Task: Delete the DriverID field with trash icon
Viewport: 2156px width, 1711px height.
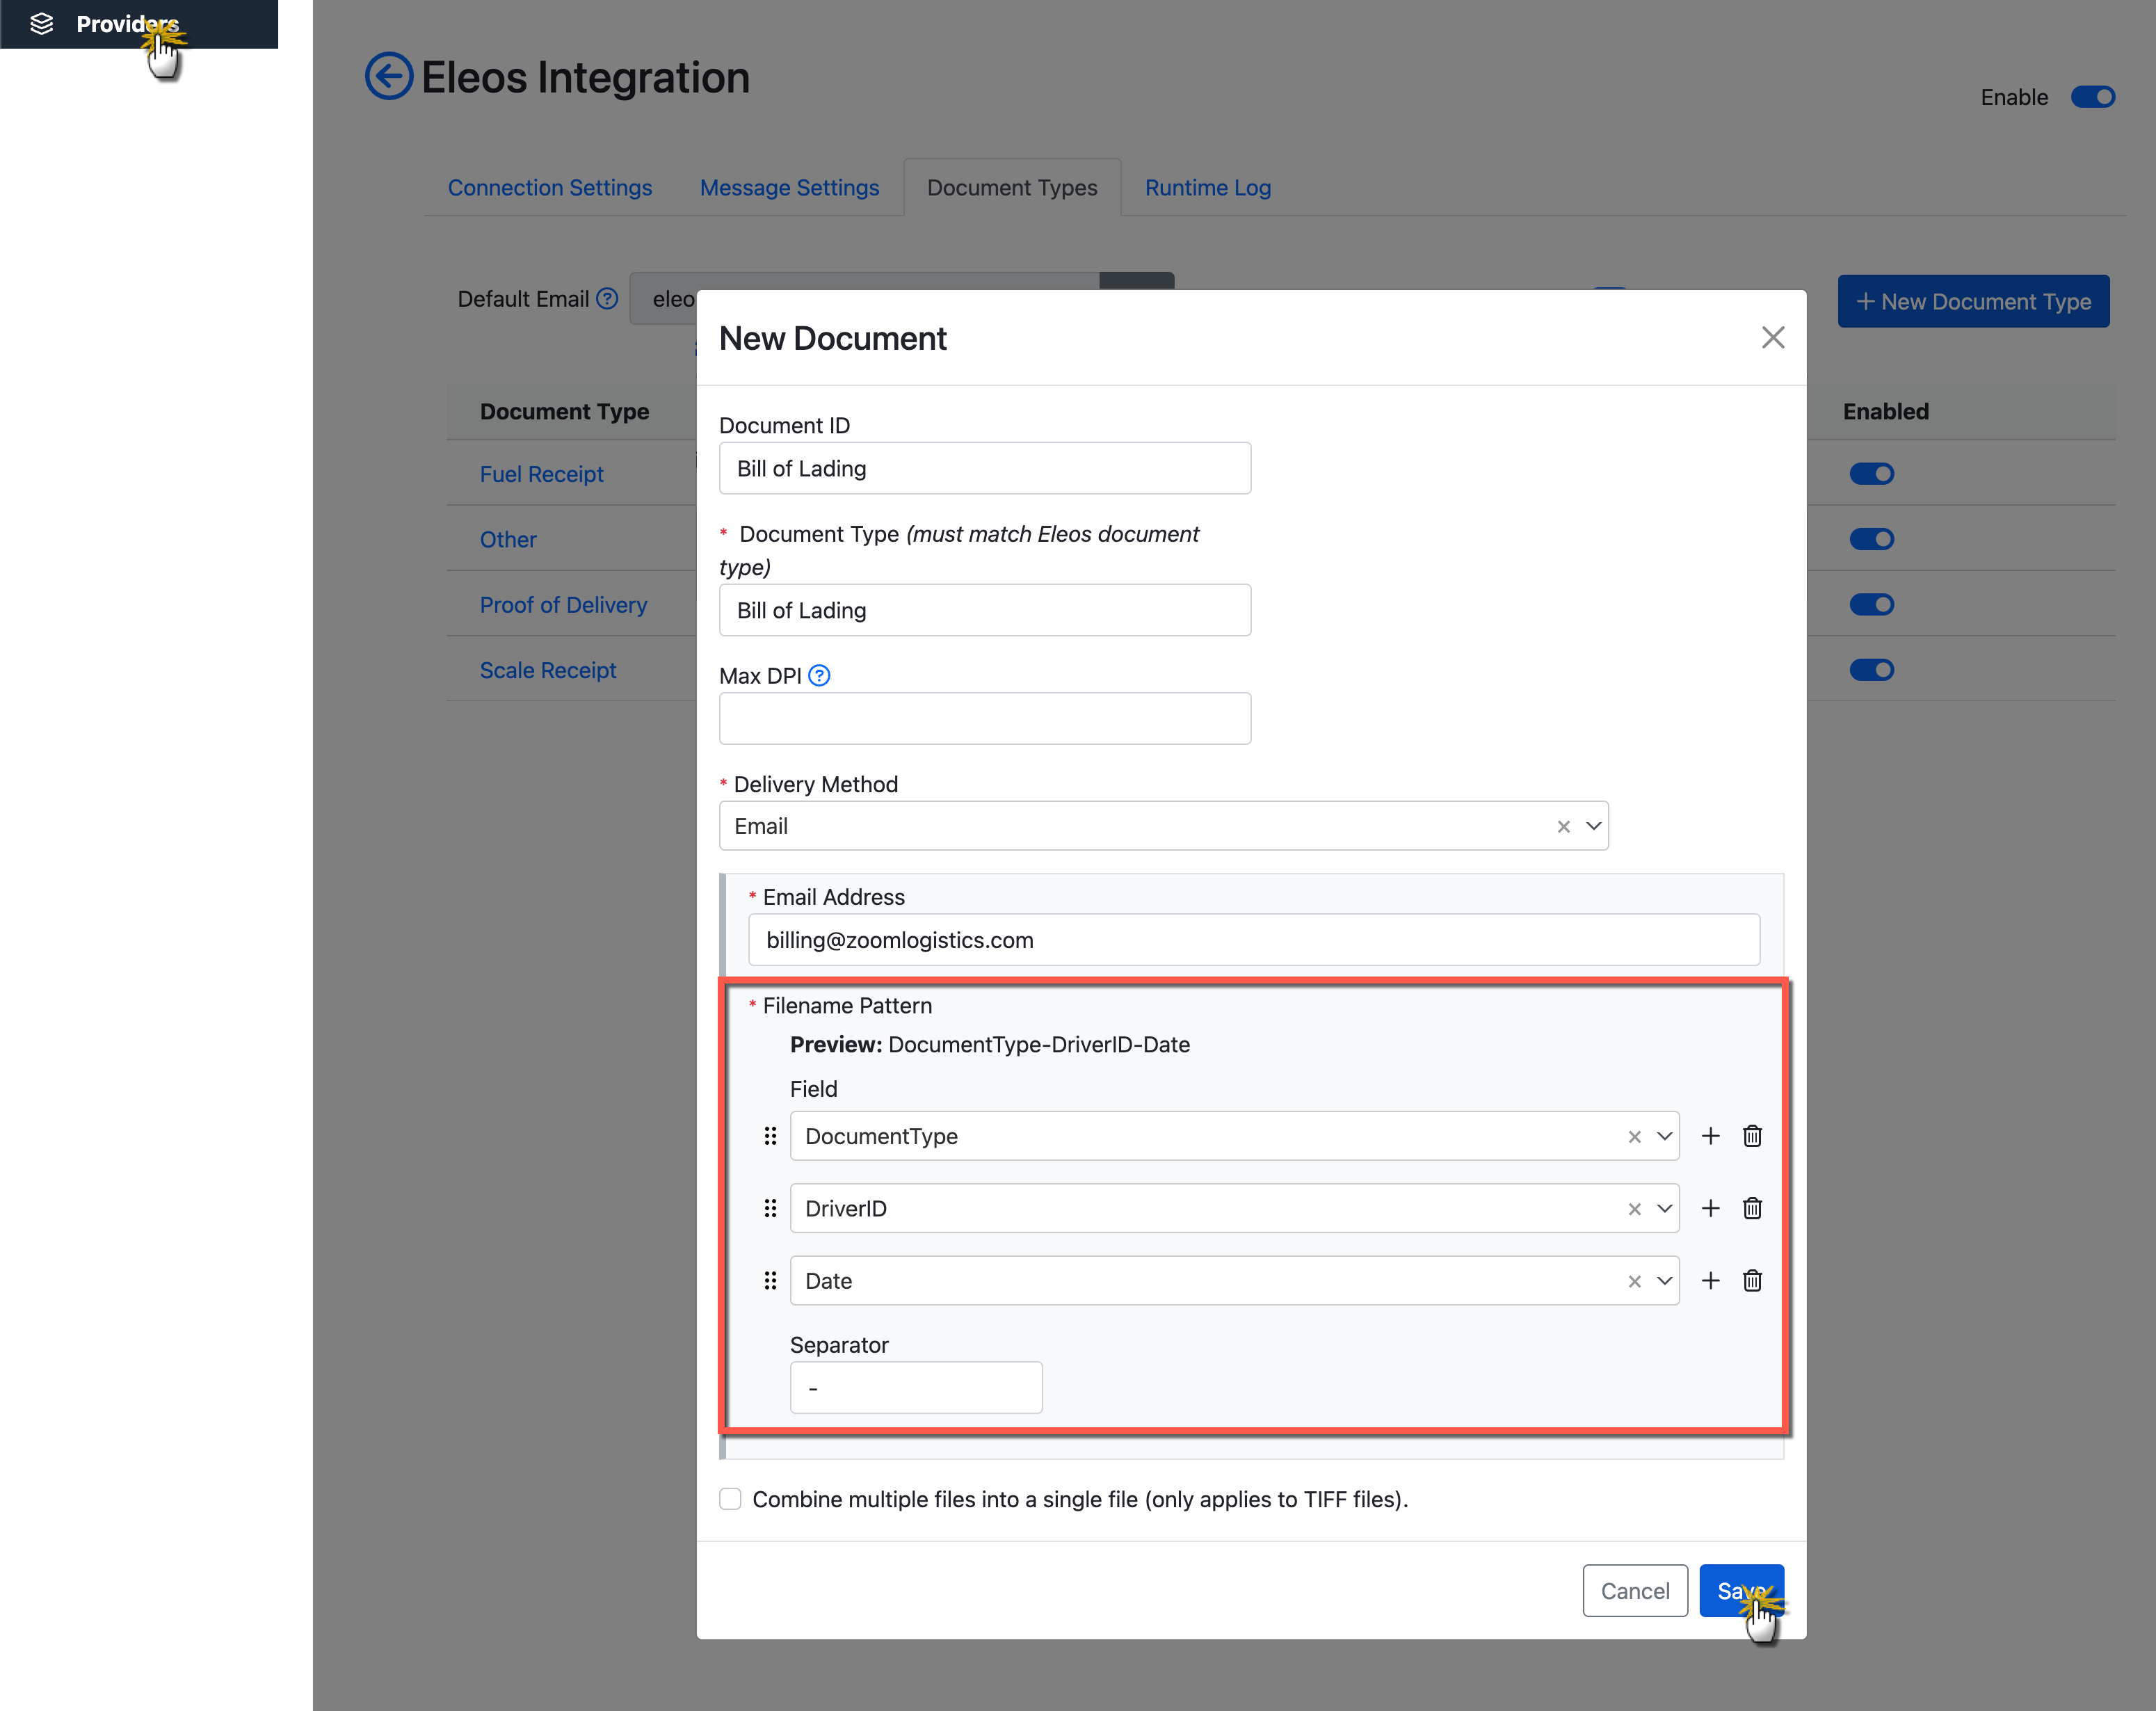Action: coord(1752,1208)
